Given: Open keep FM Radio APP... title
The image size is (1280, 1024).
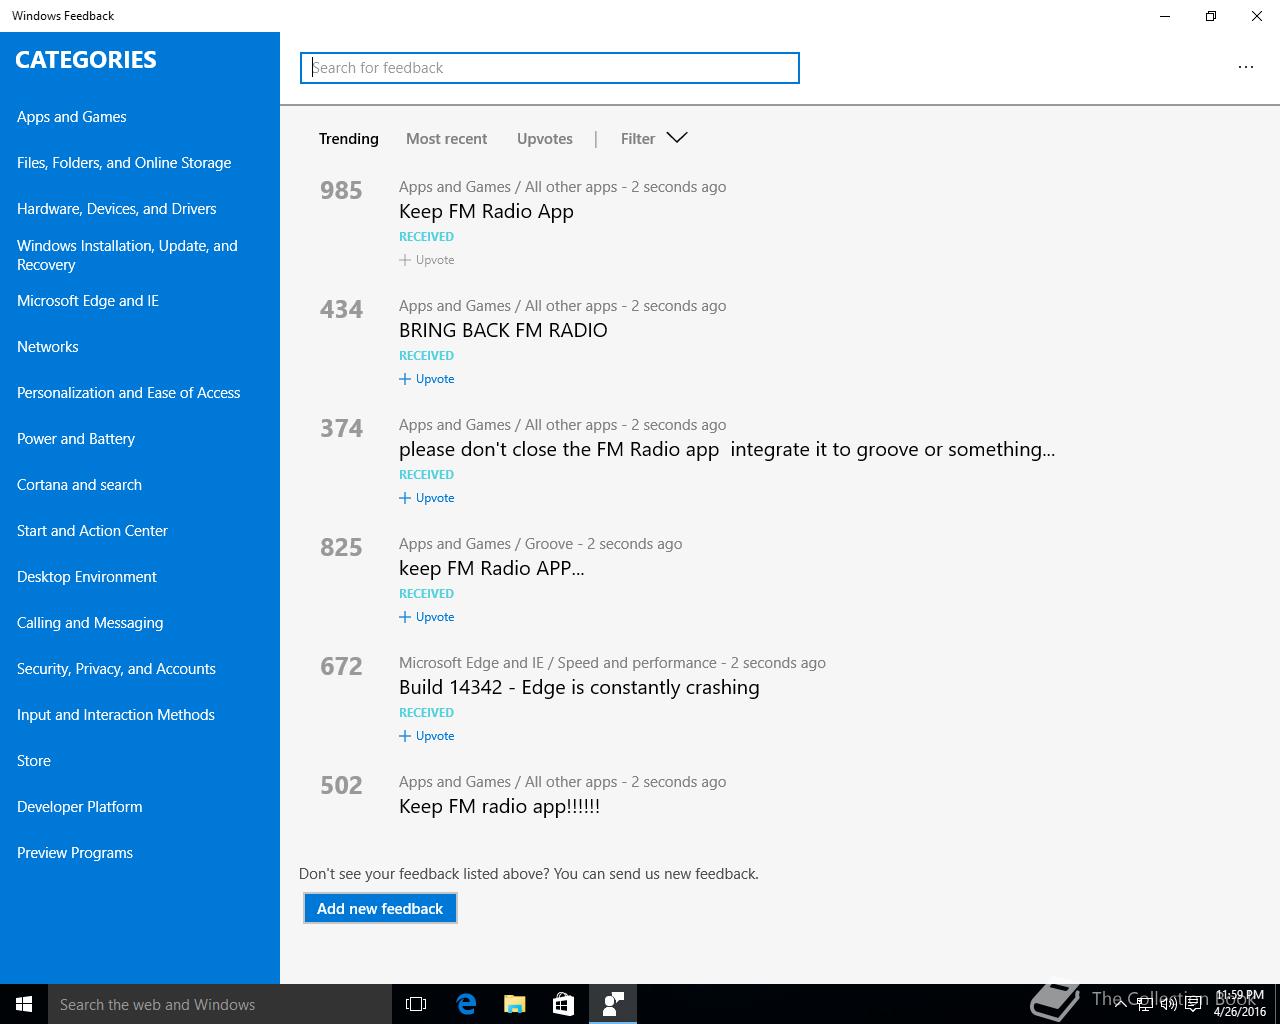Looking at the screenshot, I should [492, 569].
